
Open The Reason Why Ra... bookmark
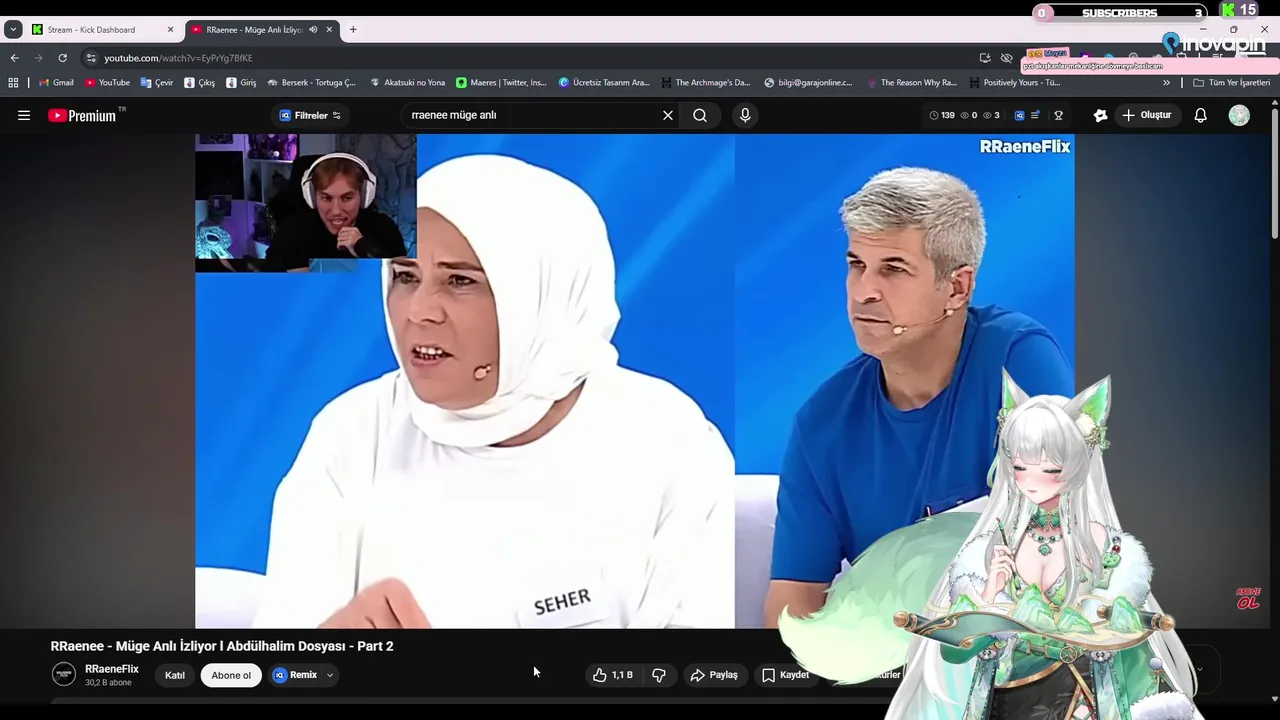(911, 83)
